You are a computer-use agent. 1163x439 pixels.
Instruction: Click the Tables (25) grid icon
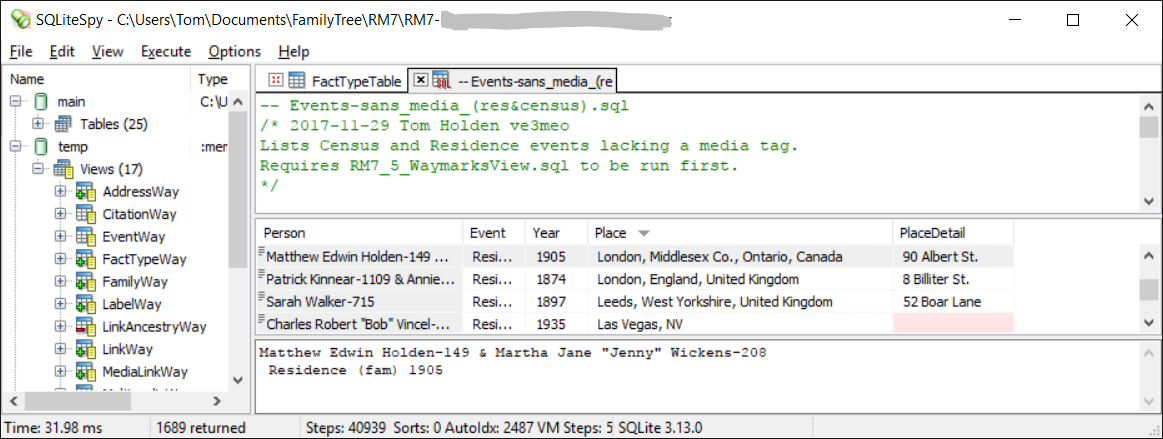[x=64, y=124]
